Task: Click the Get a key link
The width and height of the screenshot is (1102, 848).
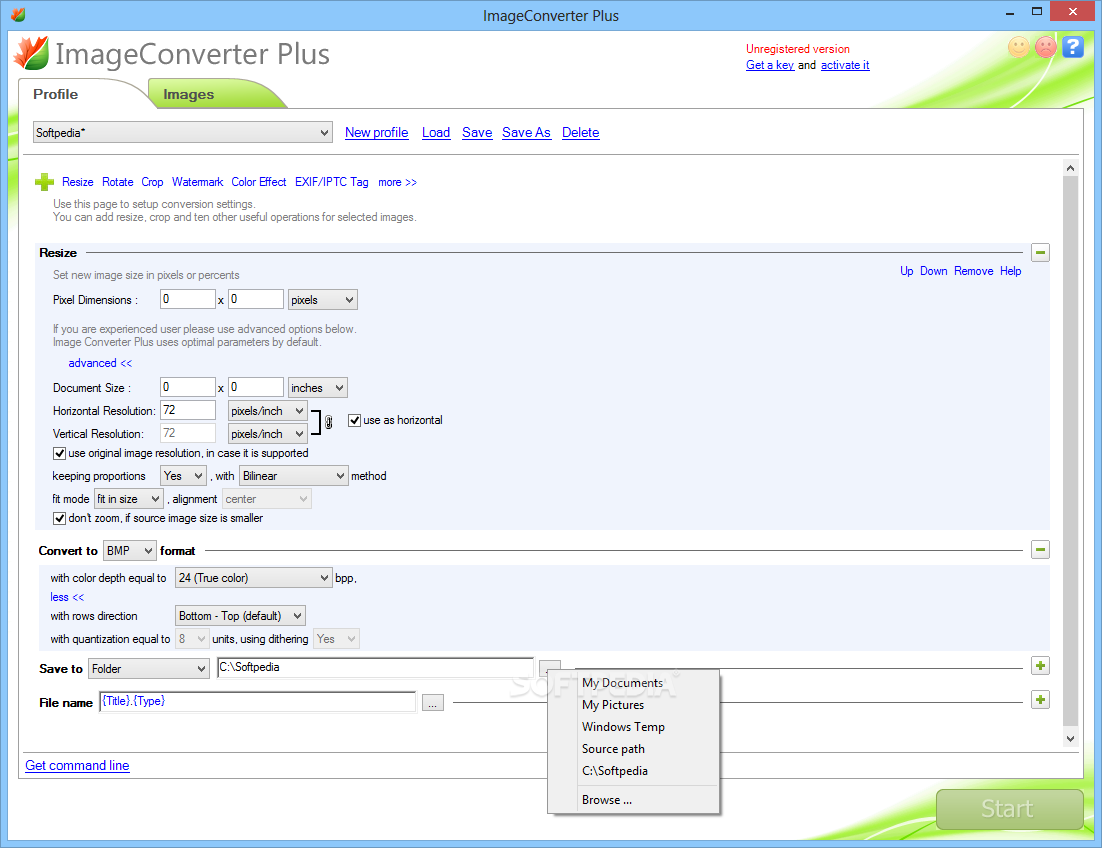Action: [x=770, y=65]
